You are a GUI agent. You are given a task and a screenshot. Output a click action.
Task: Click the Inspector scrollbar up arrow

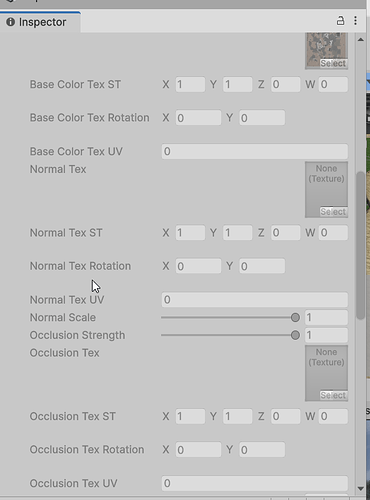click(360, 40)
